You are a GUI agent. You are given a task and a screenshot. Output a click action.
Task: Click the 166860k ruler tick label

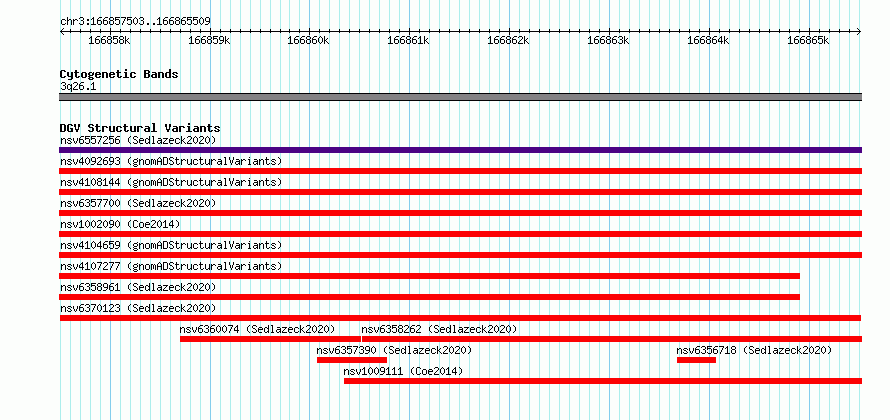tap(309, 40)
